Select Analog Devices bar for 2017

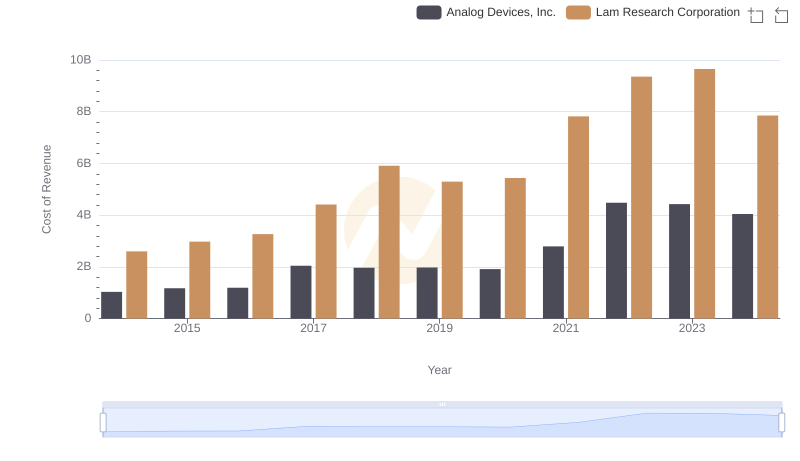(301, 292)
